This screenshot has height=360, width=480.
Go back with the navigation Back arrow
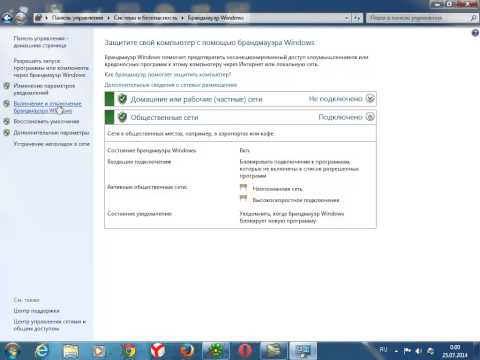[7, 18]
